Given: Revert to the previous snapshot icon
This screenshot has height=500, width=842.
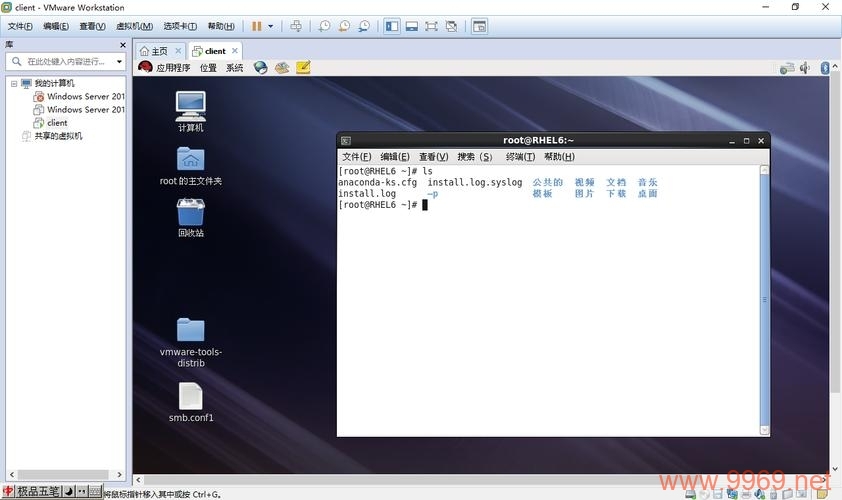Looking at the screenshot, I should point(344,26).
